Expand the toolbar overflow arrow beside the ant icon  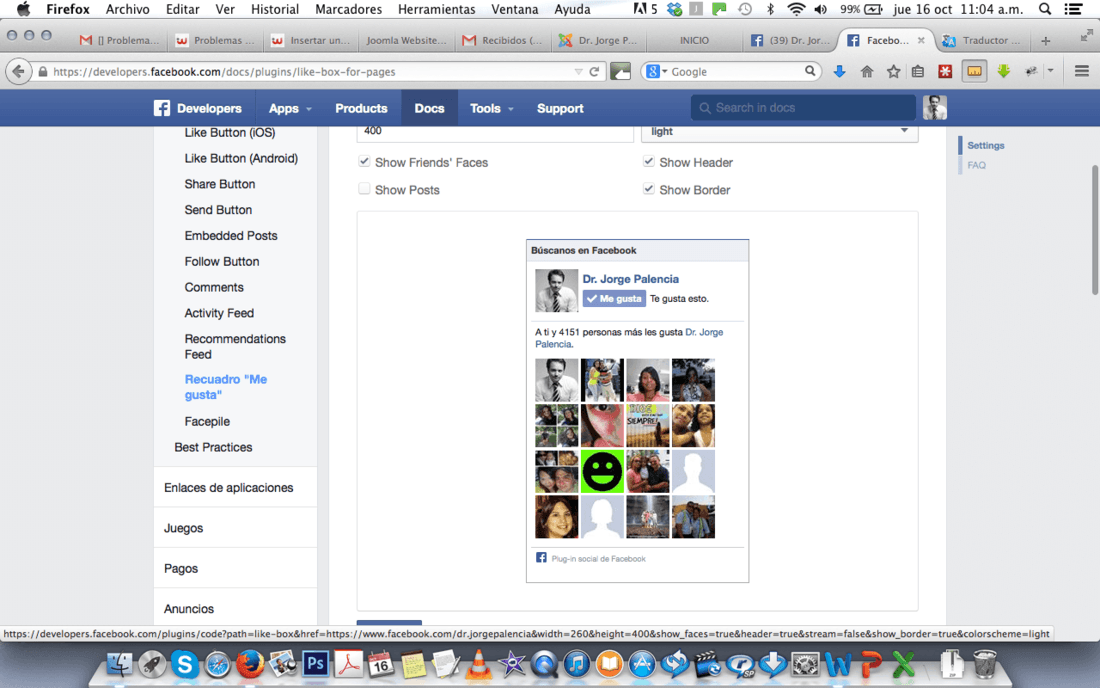[x=1050, y=71]
